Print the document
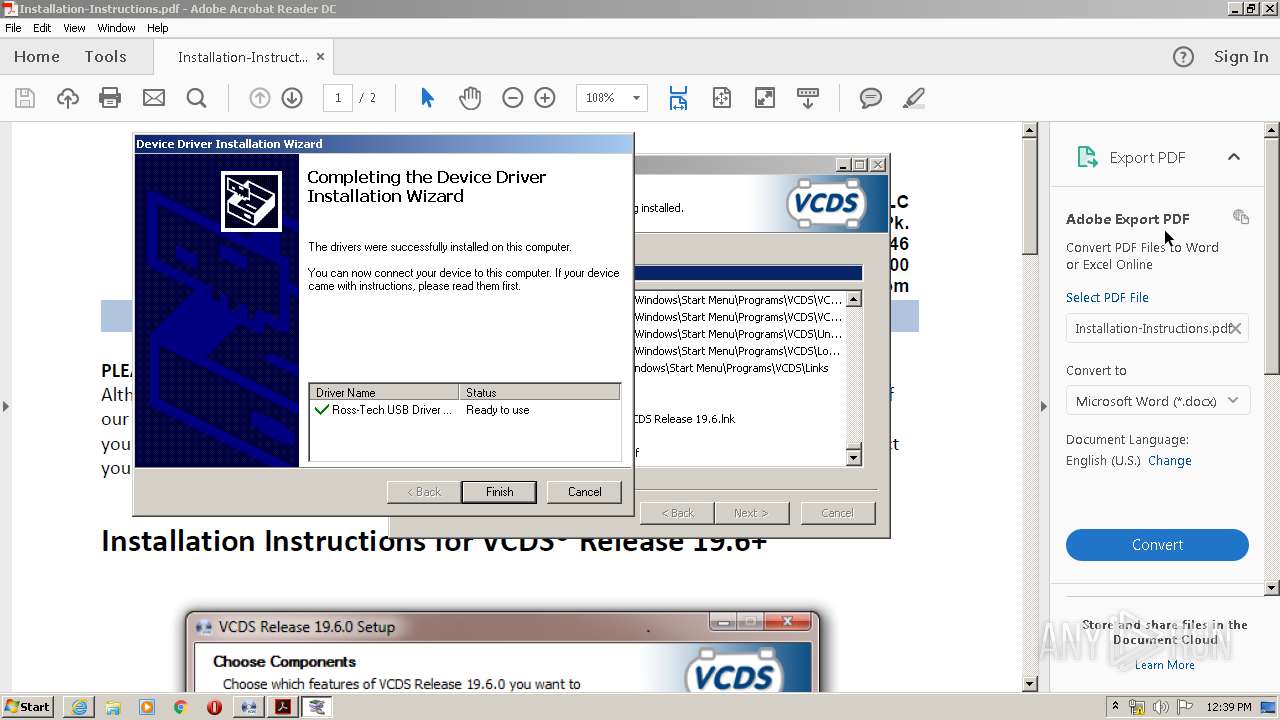Viewport: 1280px width, 720px height. [x=110, y=98]
